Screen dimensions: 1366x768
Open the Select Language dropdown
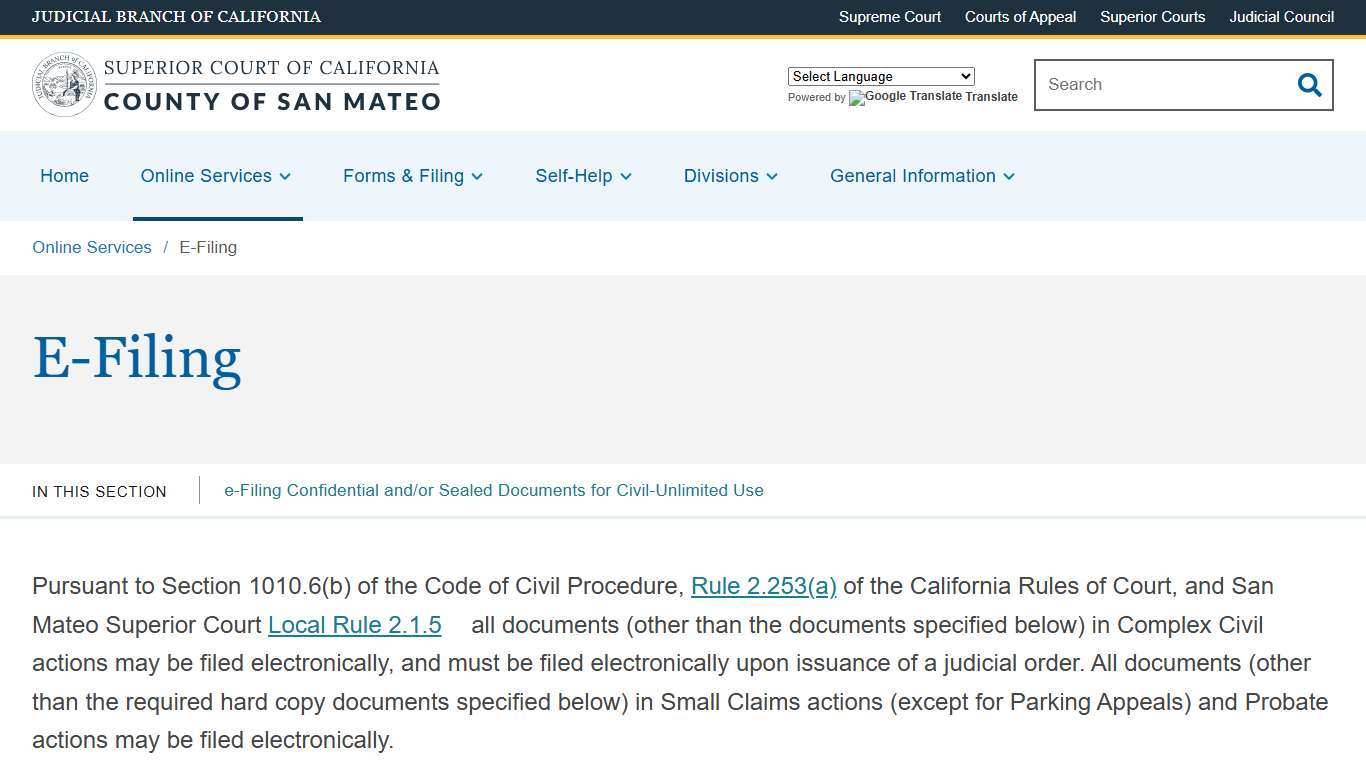(880, 76)
